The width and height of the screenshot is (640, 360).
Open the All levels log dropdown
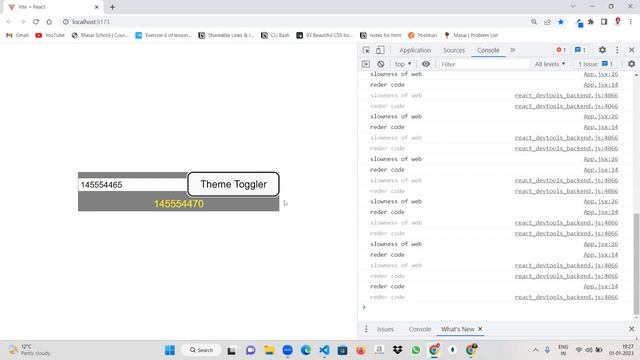pos(550,64)
